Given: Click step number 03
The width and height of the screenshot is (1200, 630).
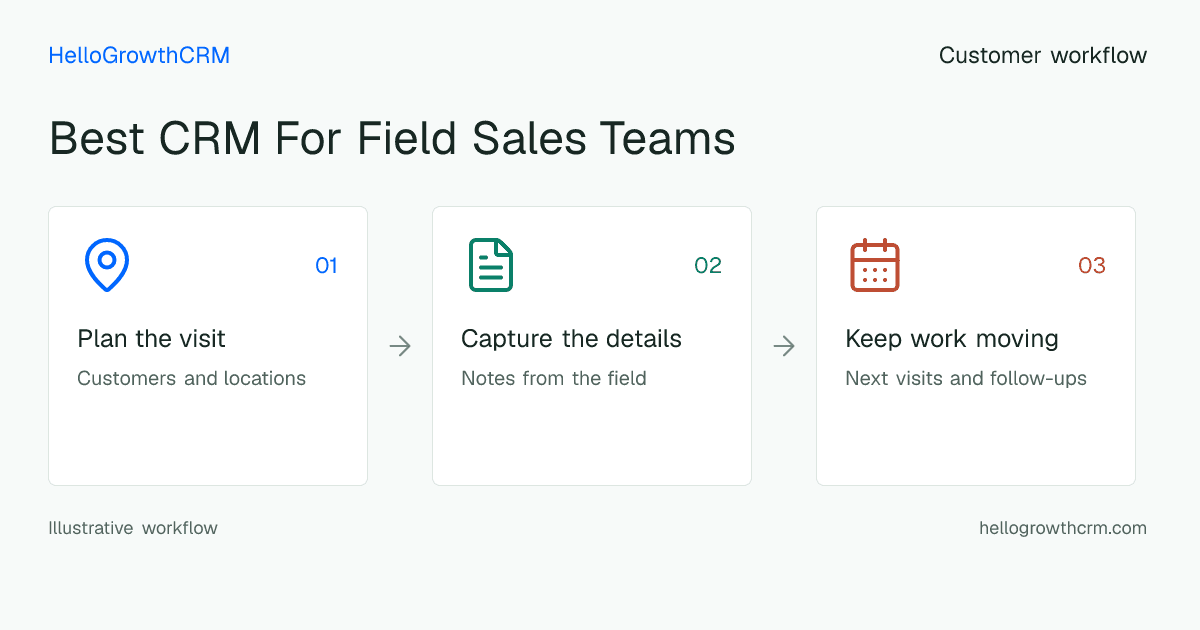Looking at the screenshot, I should pyautogui.click(x=1092, y=265).
